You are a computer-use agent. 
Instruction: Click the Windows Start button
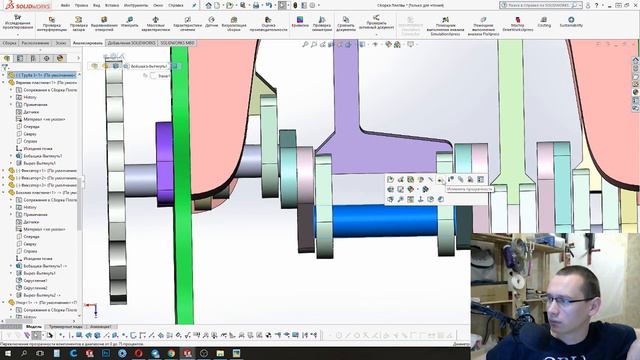tap(8, 353)
